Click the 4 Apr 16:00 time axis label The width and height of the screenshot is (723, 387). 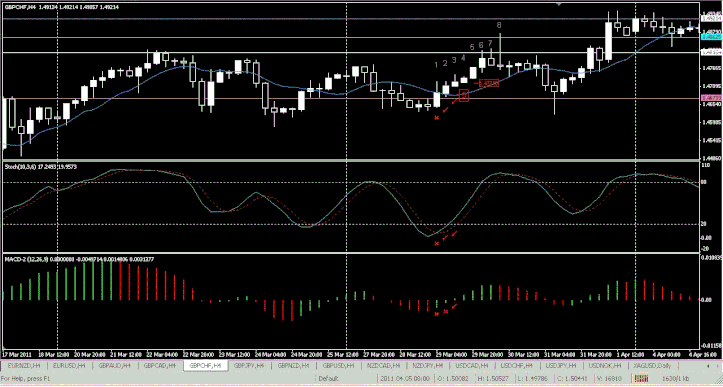coord(703,355)
